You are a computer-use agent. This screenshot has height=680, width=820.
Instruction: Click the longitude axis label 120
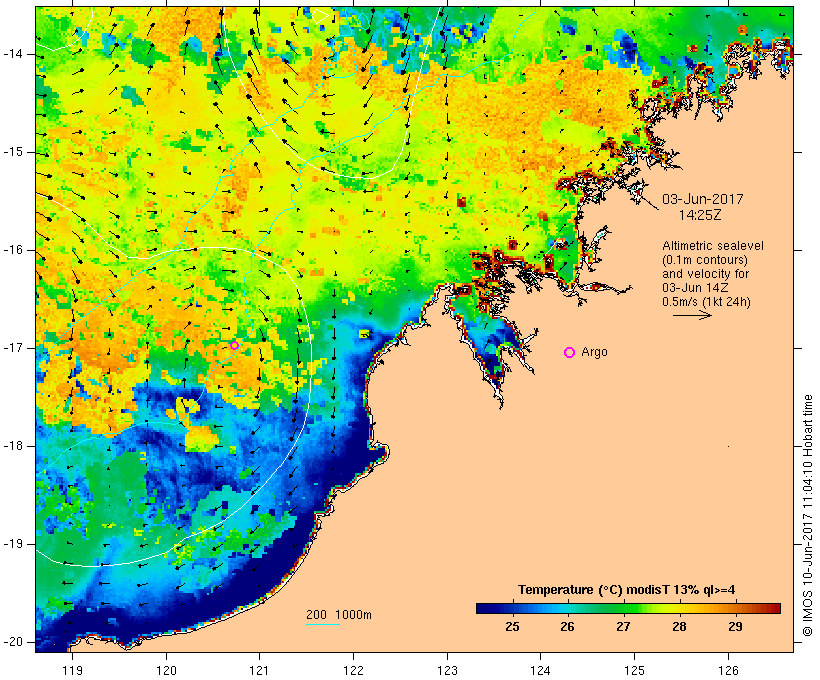click(166, 671)
